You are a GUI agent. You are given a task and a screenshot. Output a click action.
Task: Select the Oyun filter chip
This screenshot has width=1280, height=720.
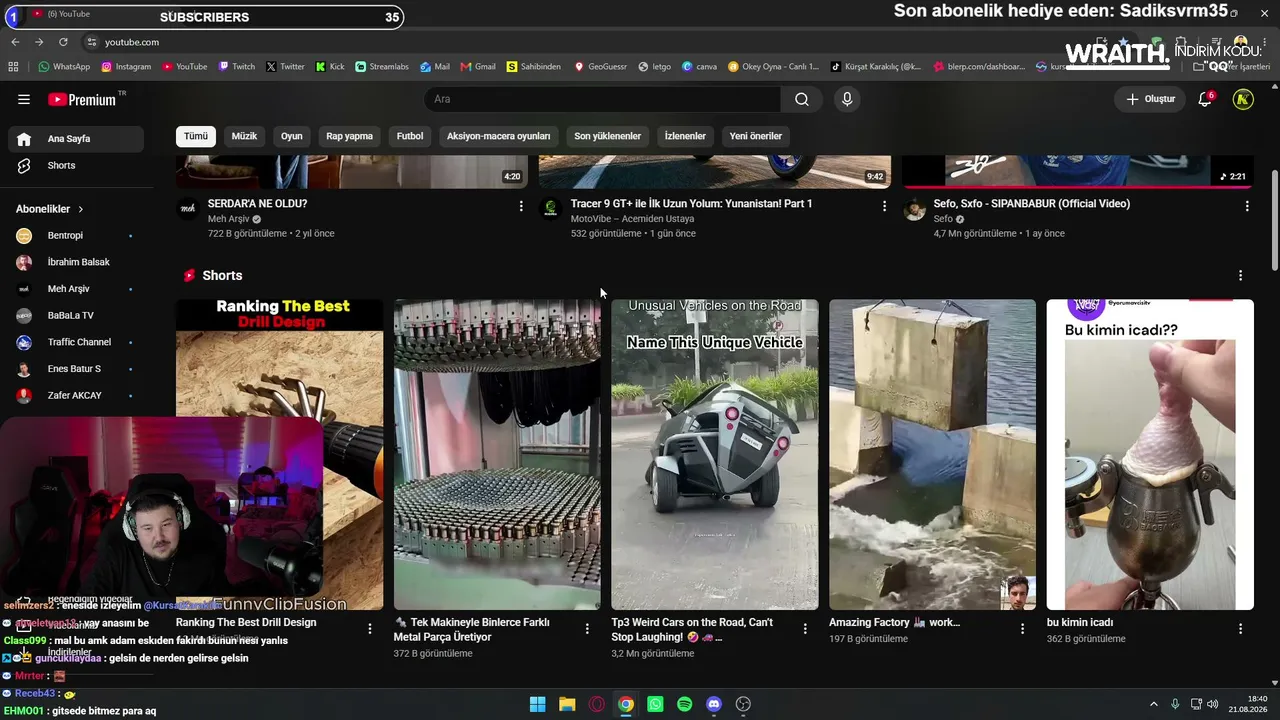[x=291, y=136]
